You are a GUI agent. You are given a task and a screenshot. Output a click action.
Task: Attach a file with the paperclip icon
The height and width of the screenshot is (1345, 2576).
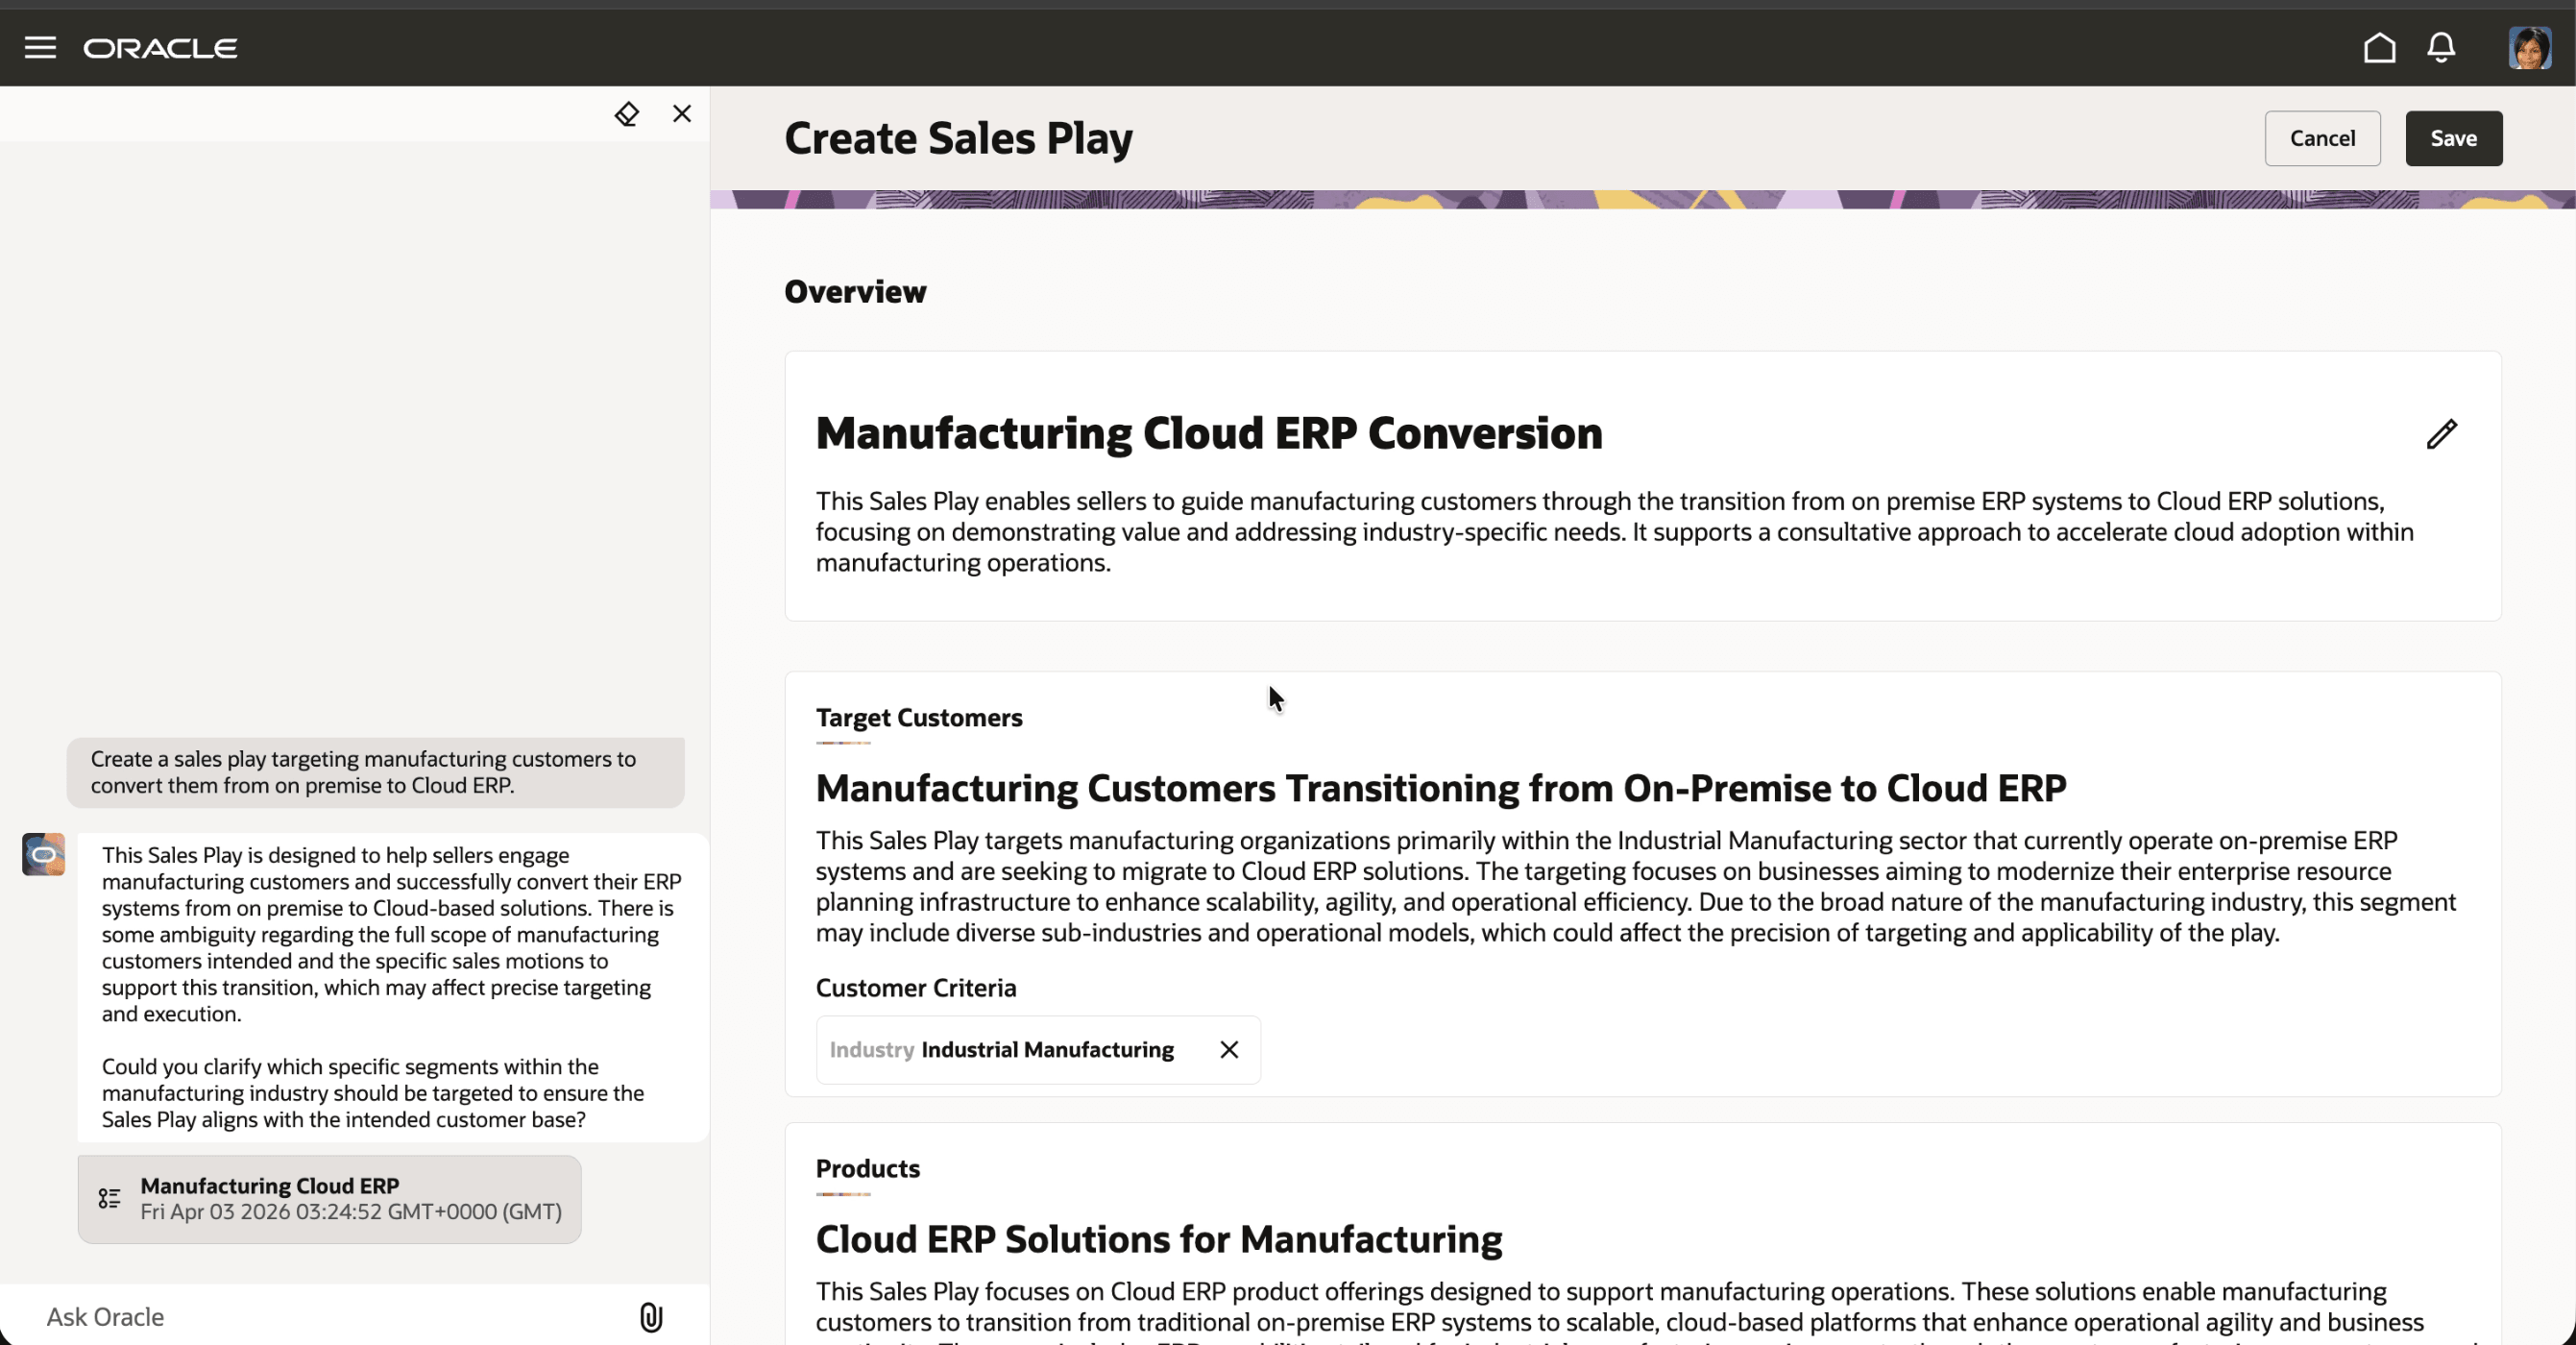[651, 1317]
